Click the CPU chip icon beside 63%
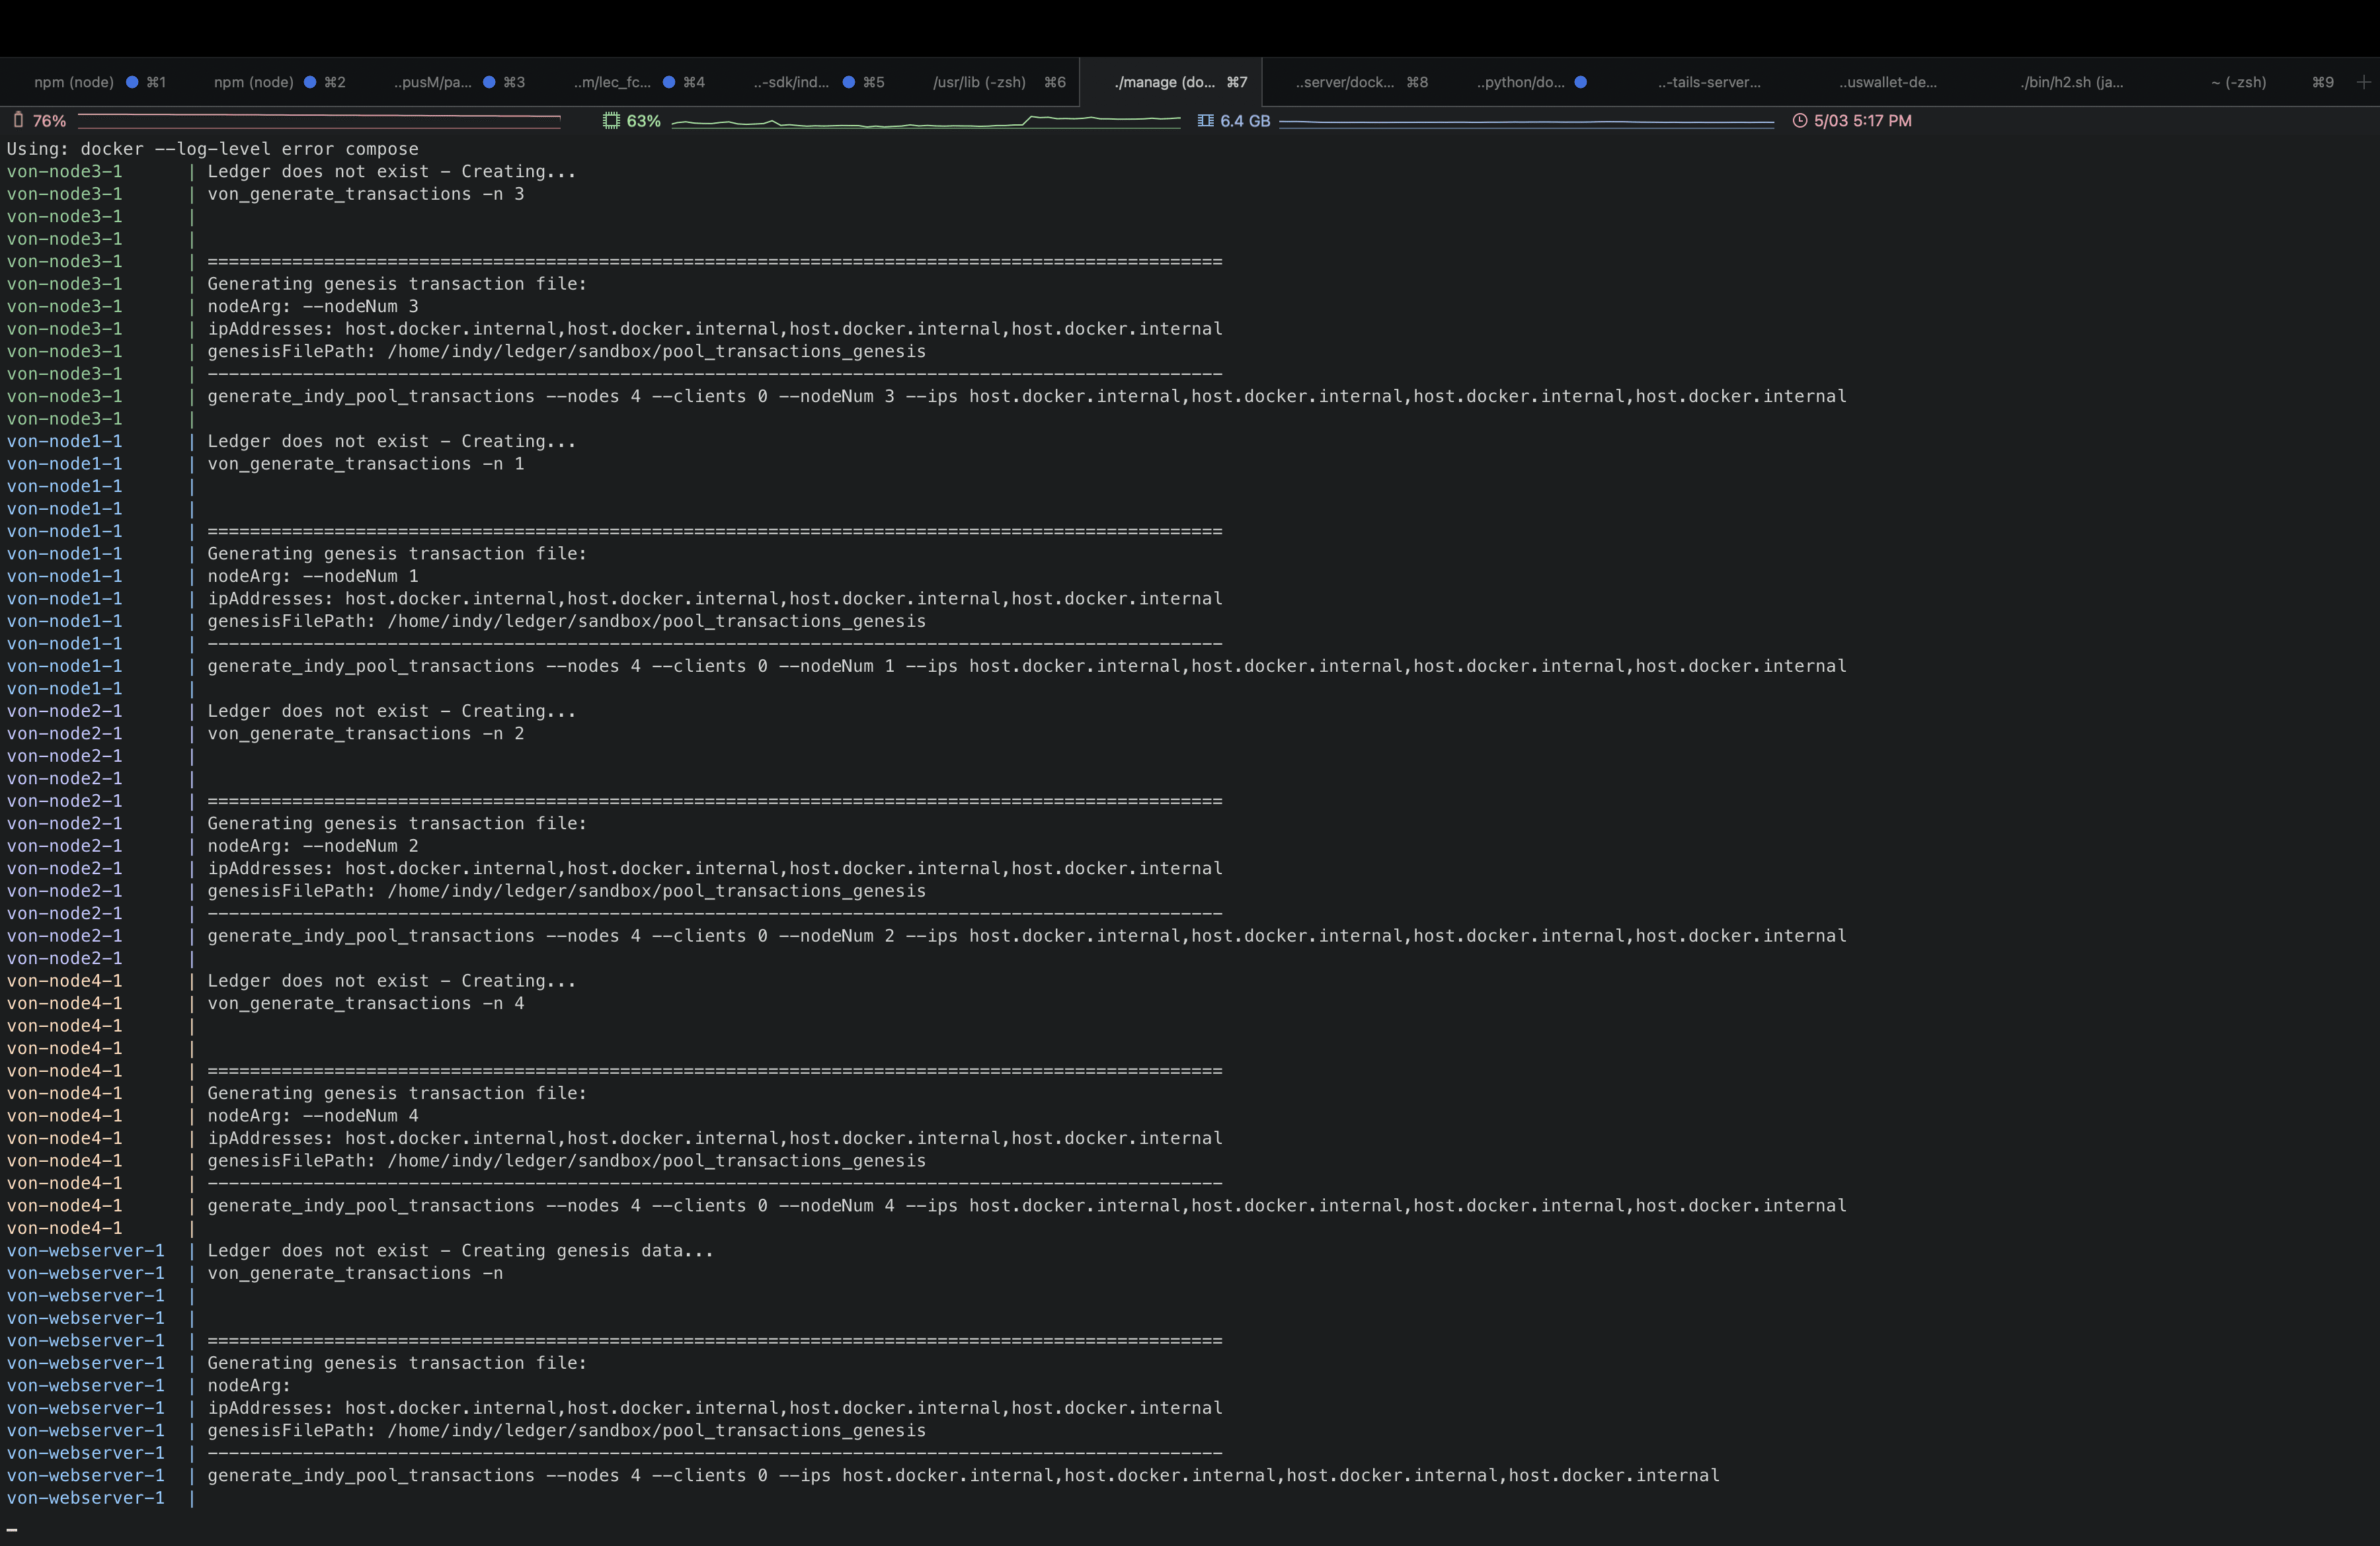The width and height of the screenshot is (2380, 1546). pos(611,120)
